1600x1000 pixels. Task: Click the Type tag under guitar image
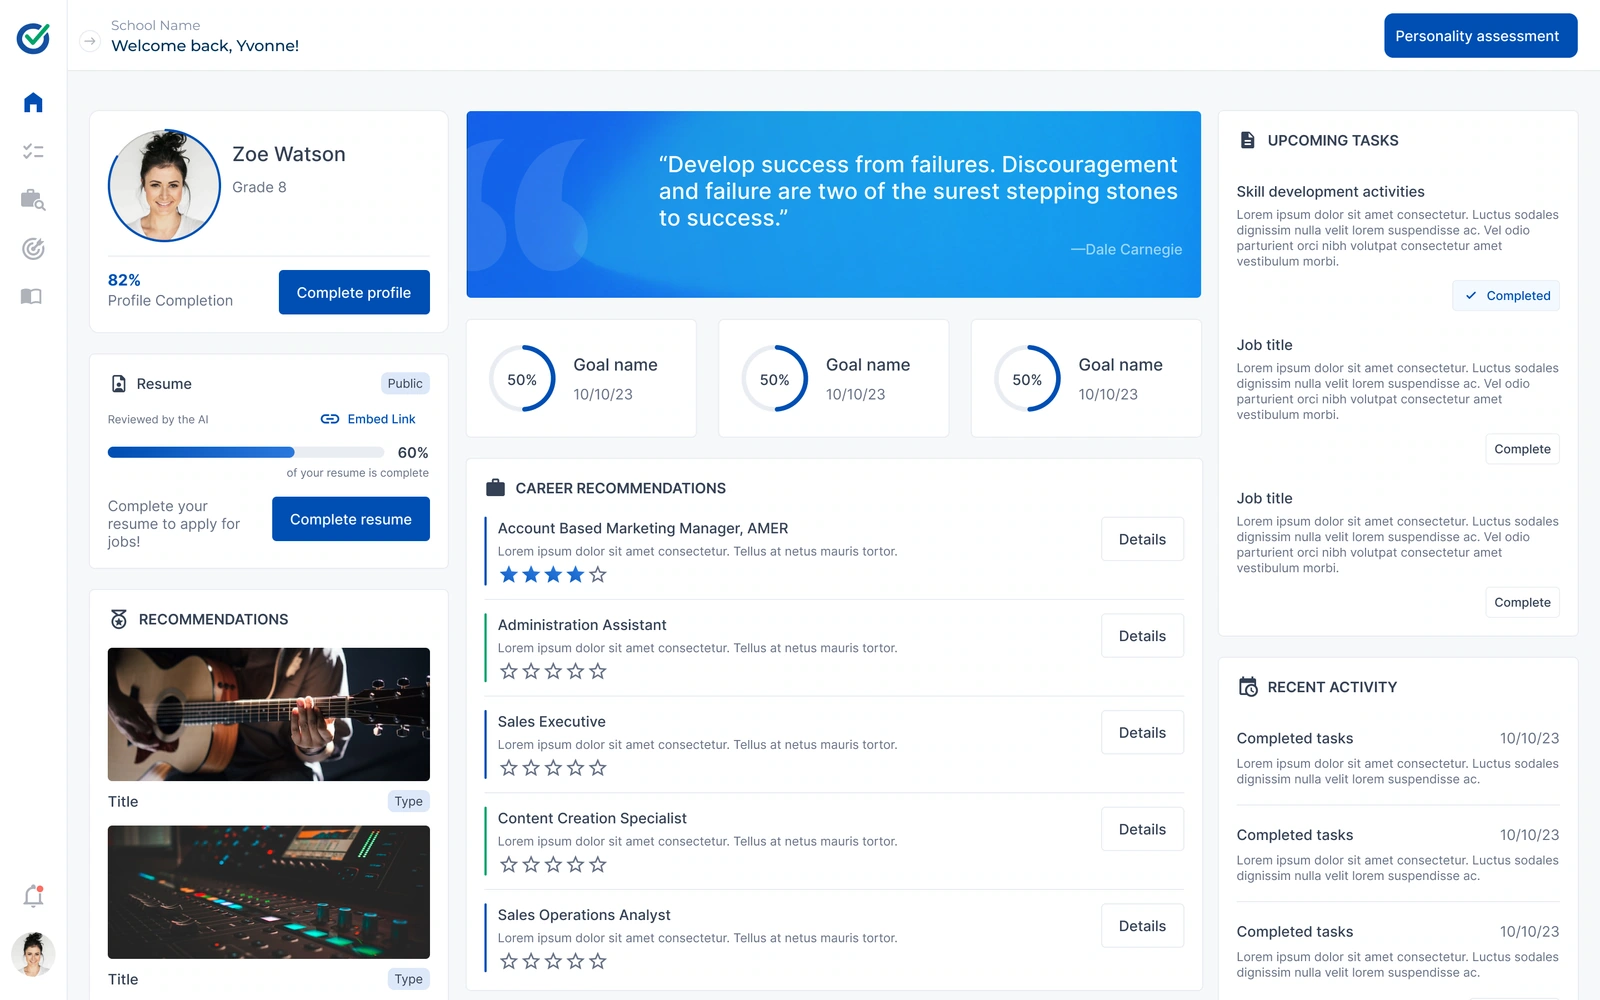pyautogui.click(x=408, y=801)
